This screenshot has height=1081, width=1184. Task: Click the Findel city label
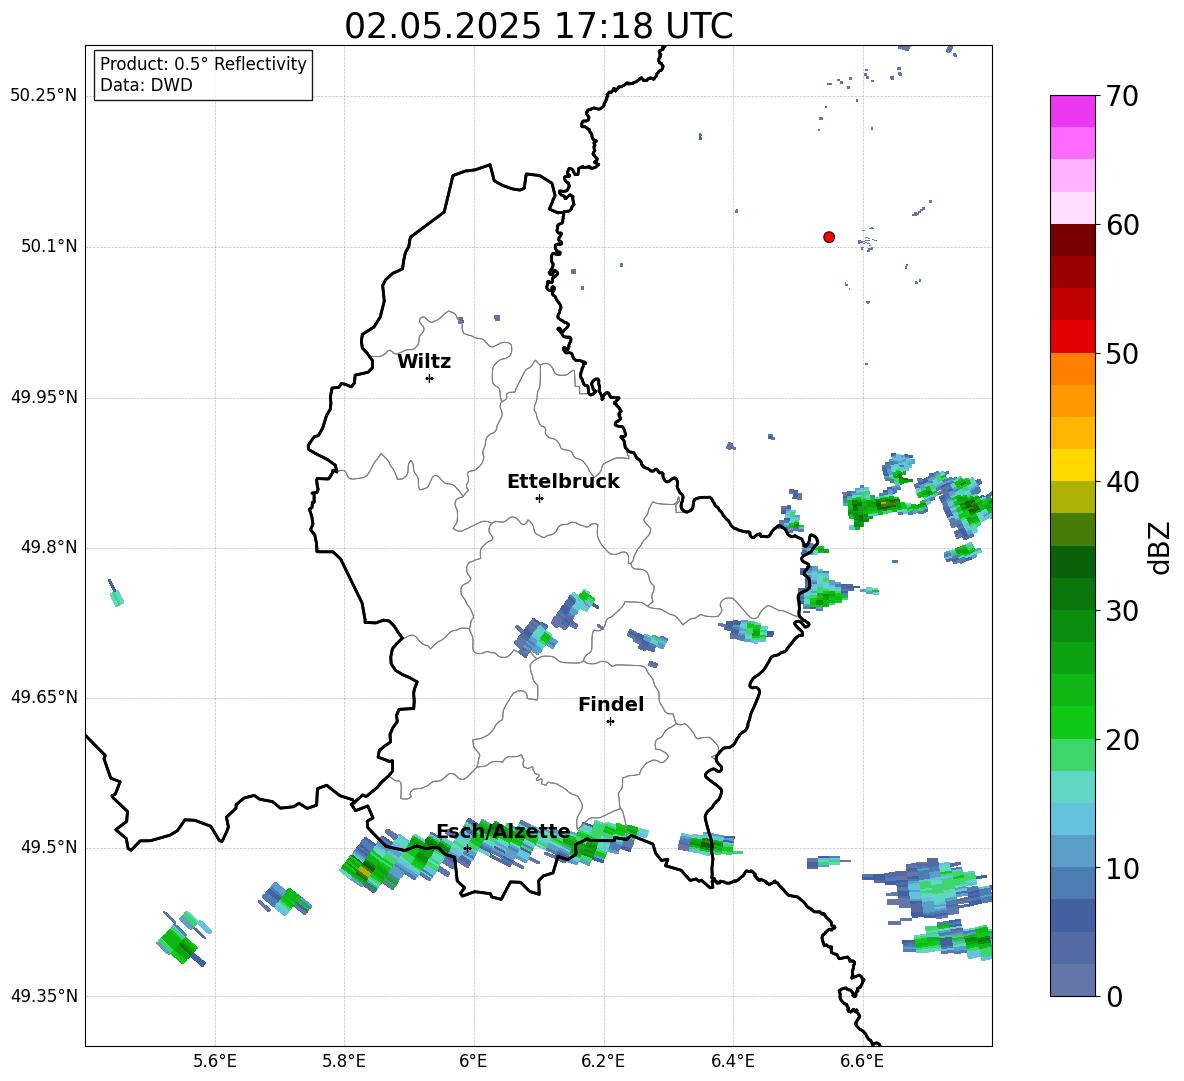(x=611, y=704)
